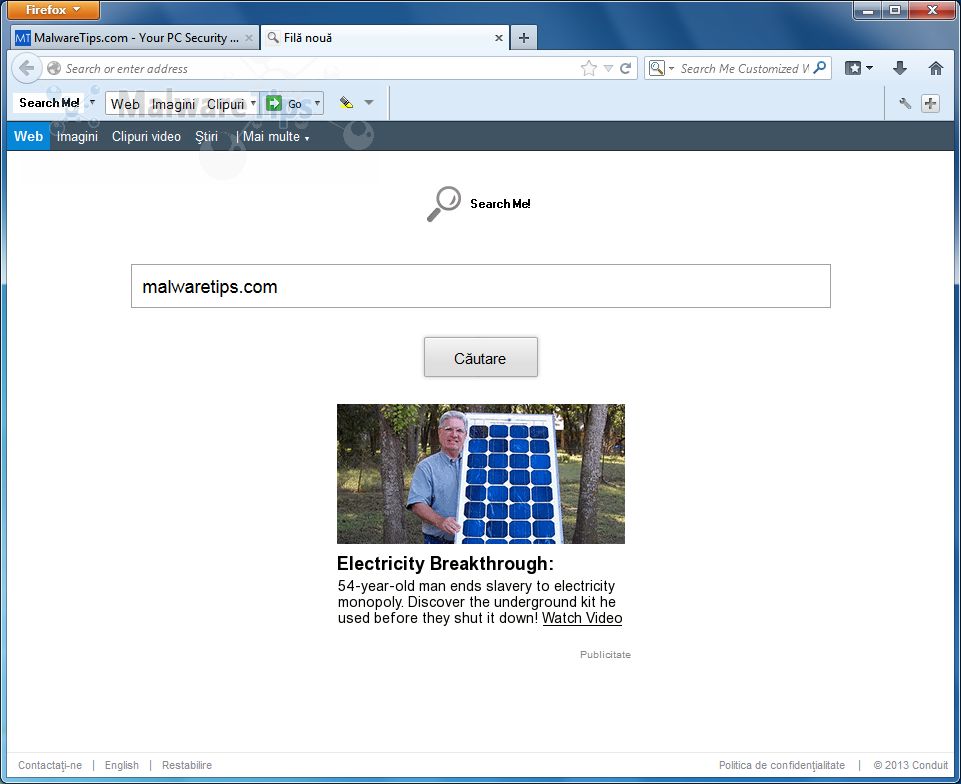The height and width of the screenshot is (784, 961).
Task: Click the plus add-apps icon on the toolbar
Action: (x=930, y=103)
